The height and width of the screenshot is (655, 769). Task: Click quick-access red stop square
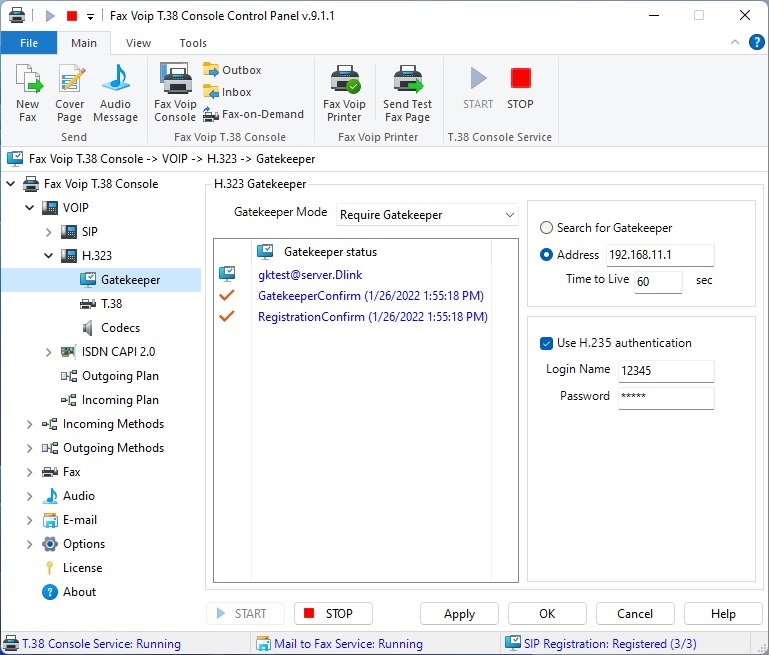coord(72,16)
